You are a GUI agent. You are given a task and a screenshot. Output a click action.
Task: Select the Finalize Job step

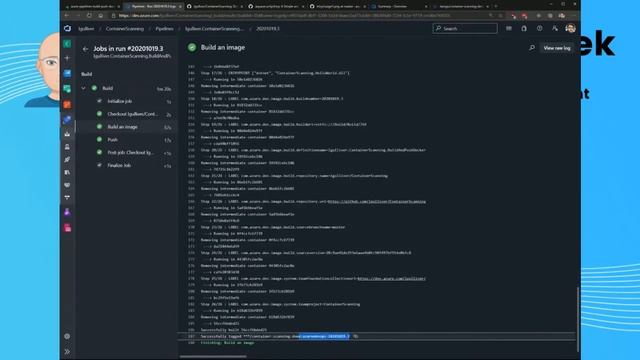(127, 165)
